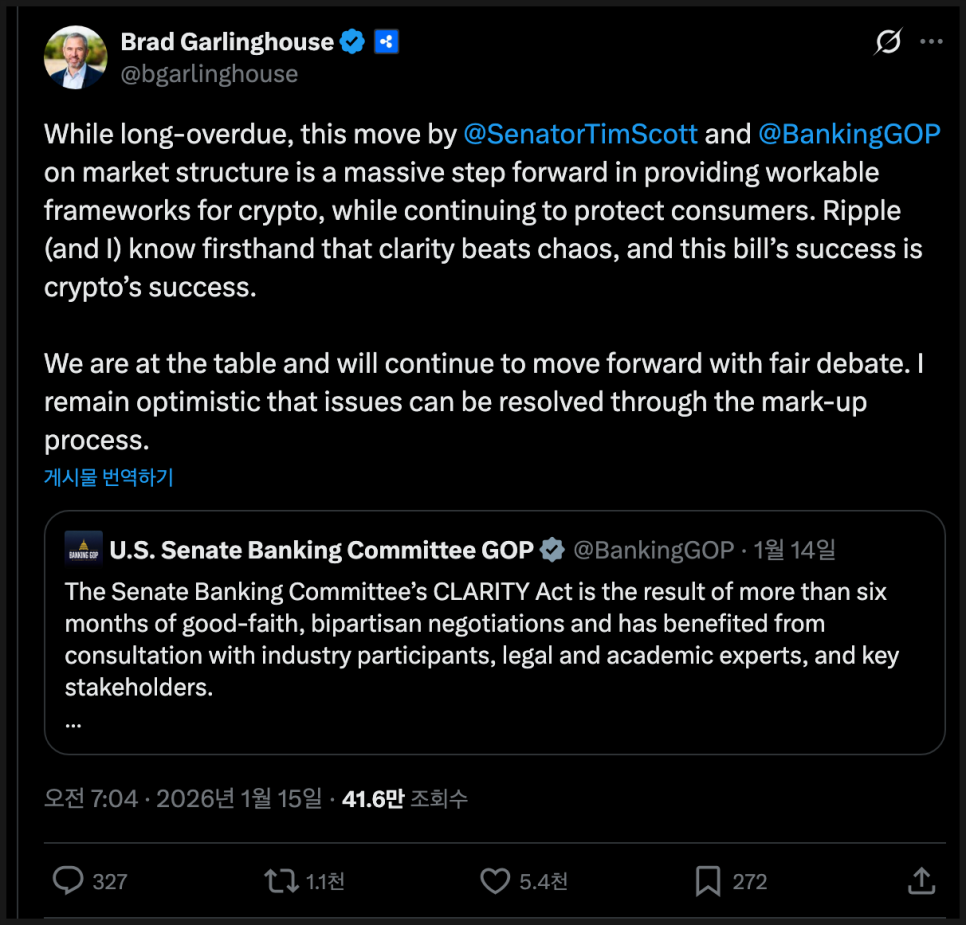Repost this post via retweet icon
Image resolution: width=966 pixels, height=925 pixels.
coord(281,880)
